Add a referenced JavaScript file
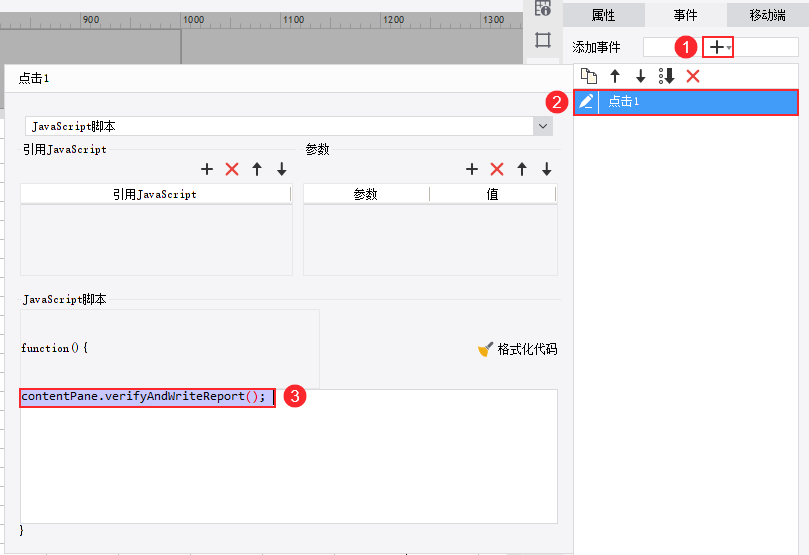 click(x=207, y=169)
